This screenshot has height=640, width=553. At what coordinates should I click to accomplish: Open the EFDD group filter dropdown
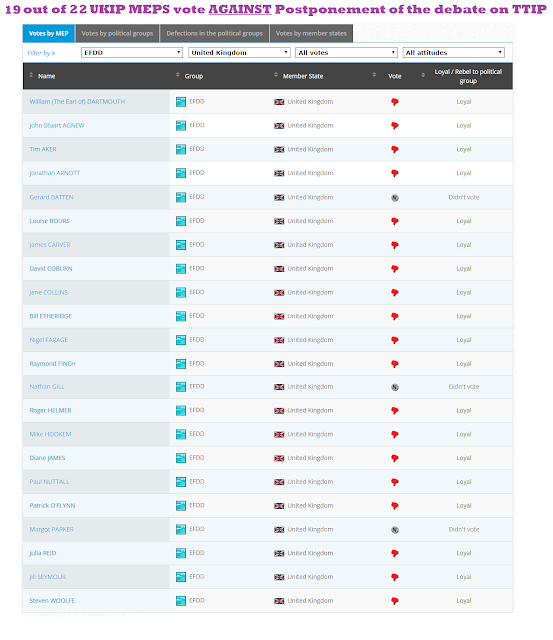[131, 53]
